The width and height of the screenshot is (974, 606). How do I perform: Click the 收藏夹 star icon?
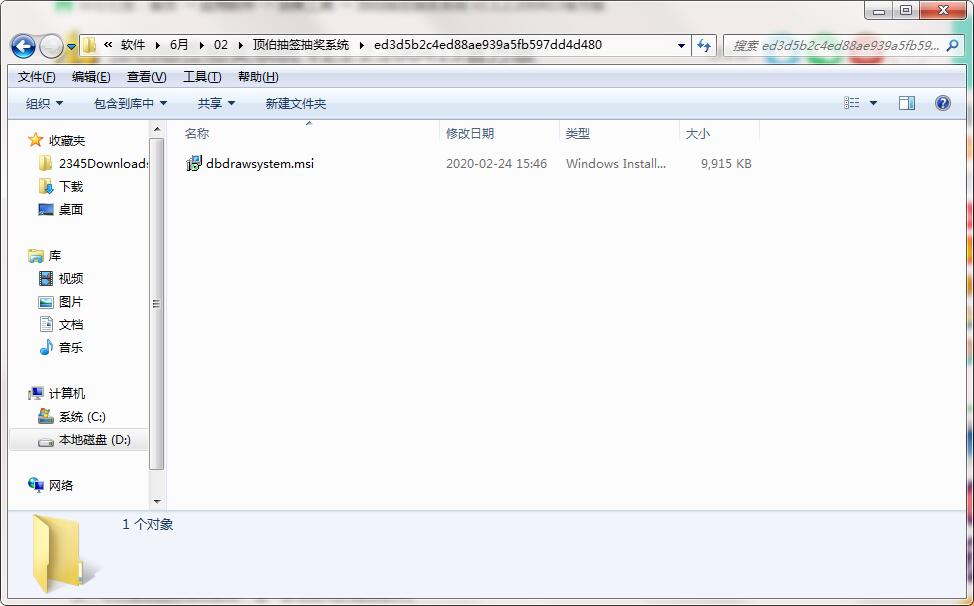coord(35,140)
